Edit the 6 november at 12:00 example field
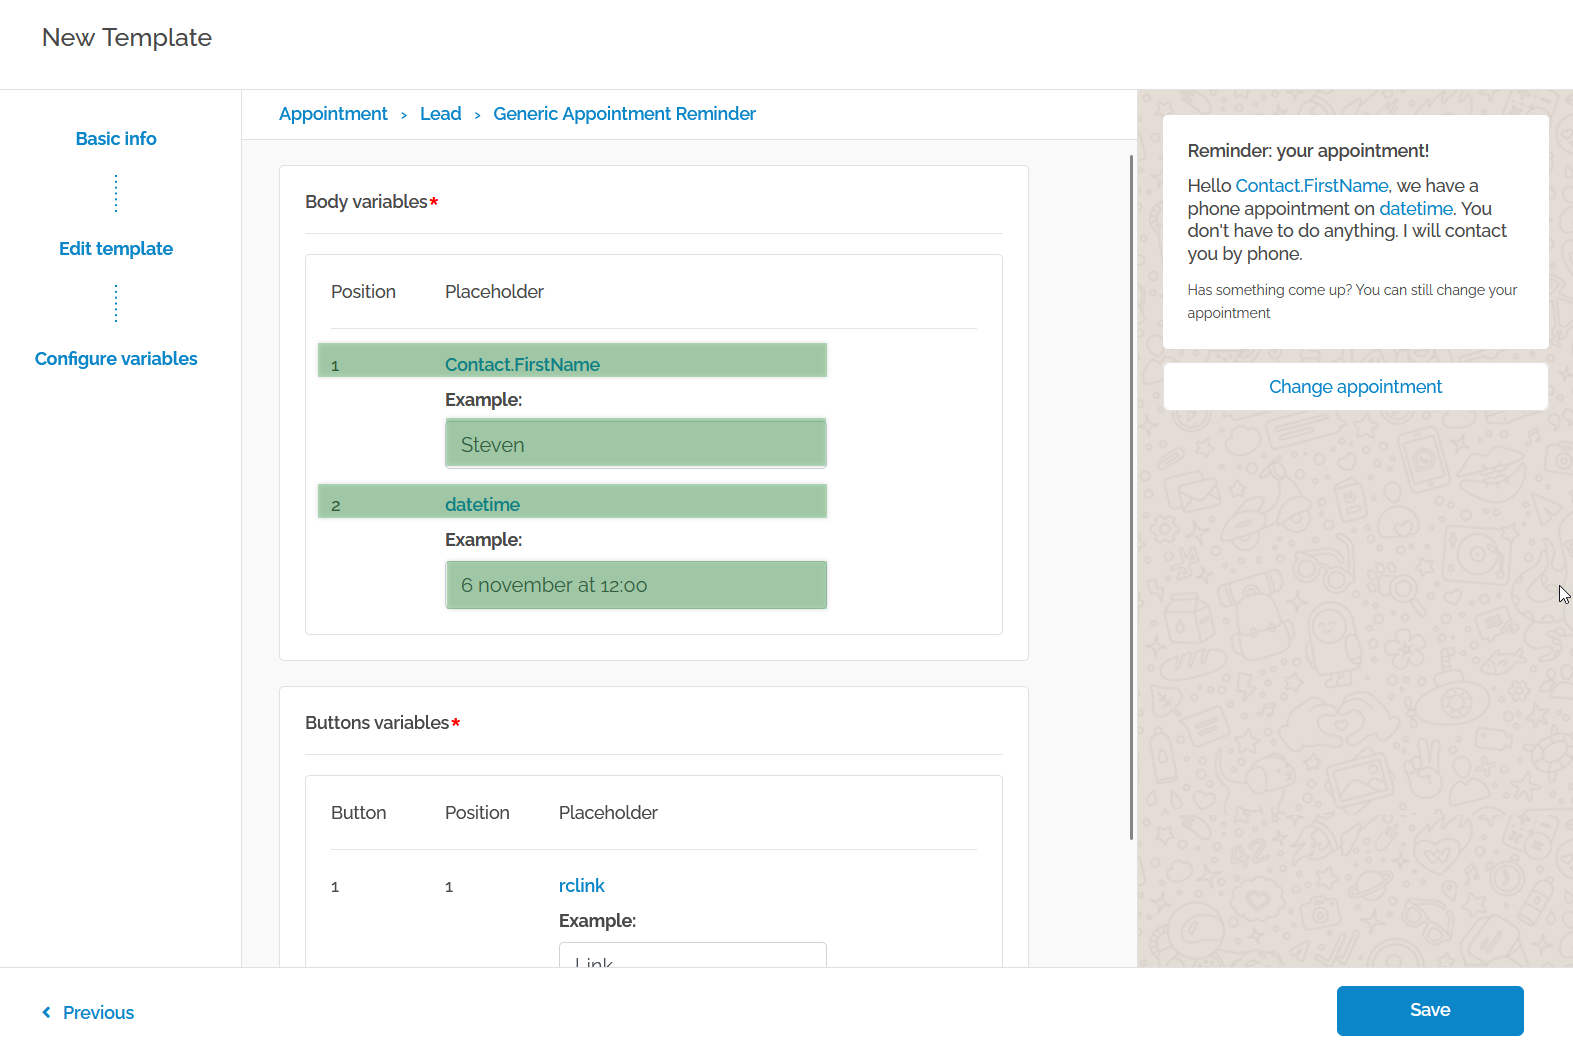 coord(636,585)
